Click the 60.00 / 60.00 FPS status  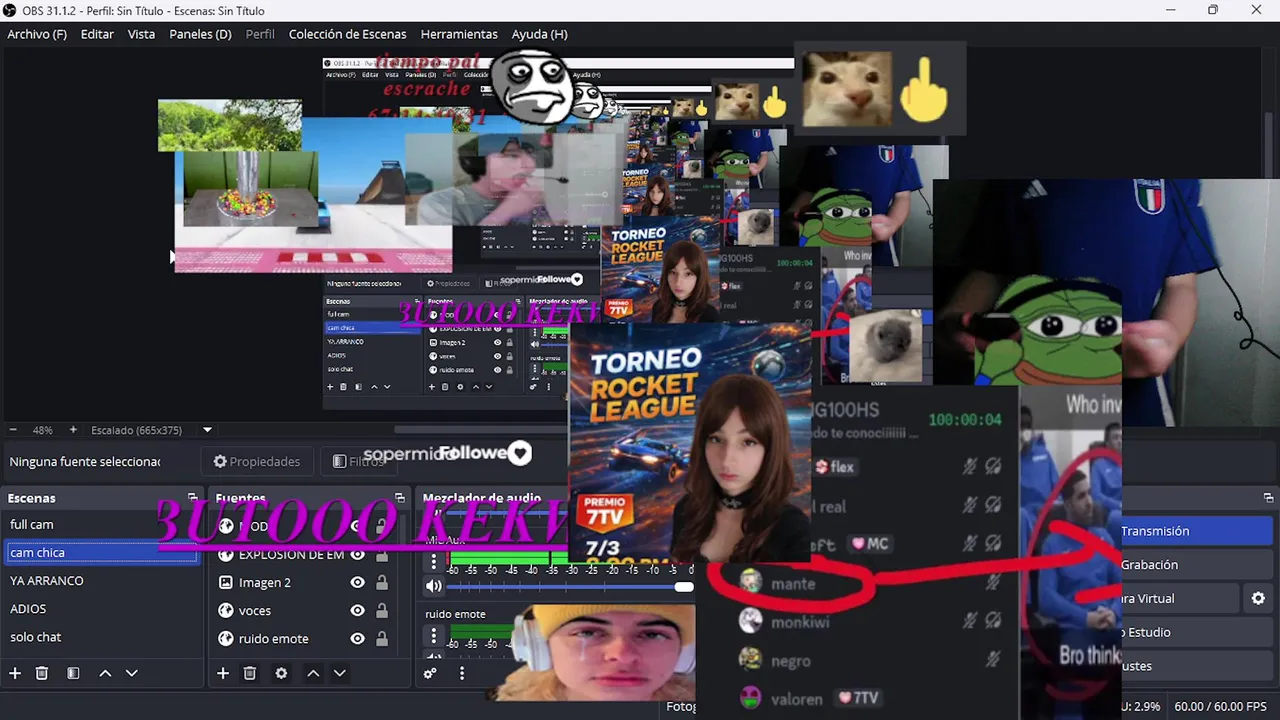click(x=1220, y=706)
